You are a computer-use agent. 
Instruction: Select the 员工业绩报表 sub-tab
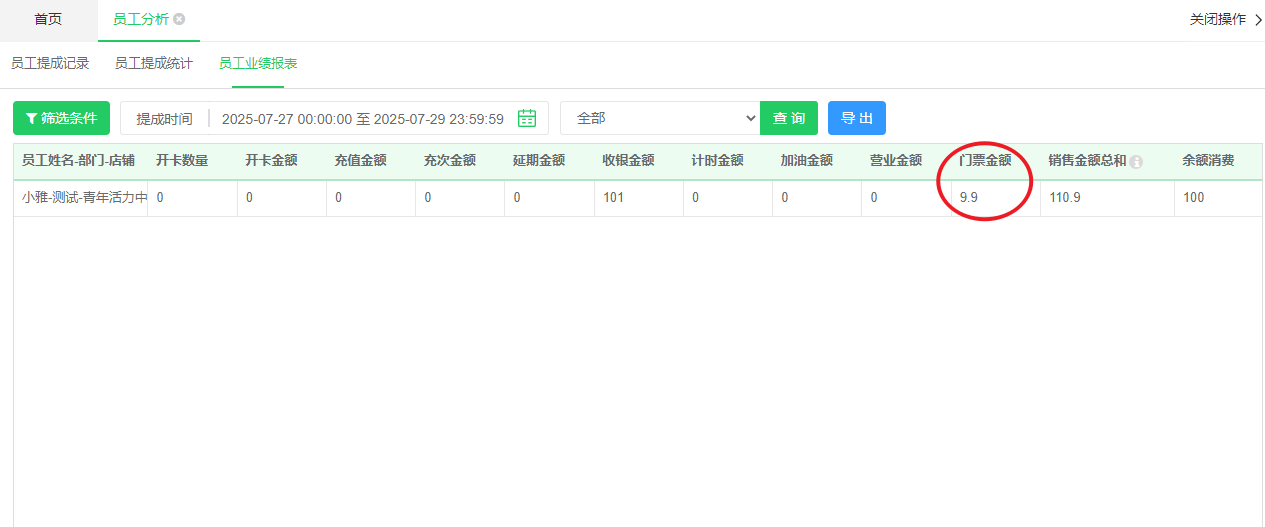[258, 63]
